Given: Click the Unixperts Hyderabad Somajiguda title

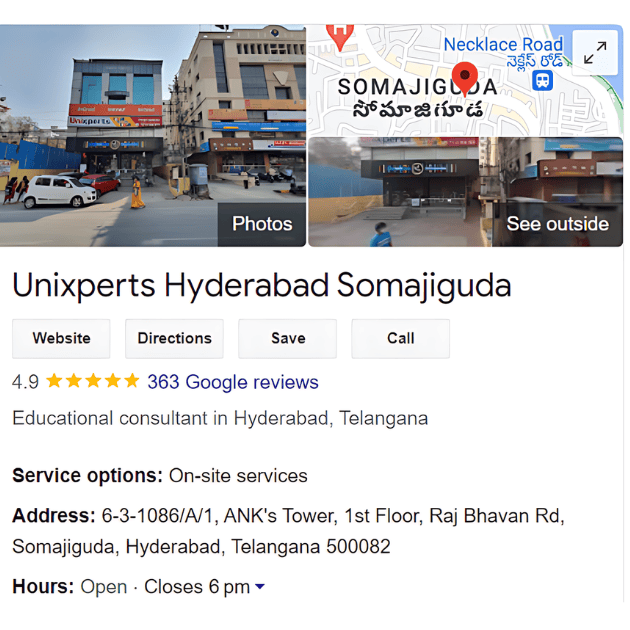Looking at the screenshot, I should [x=262, y=285].
